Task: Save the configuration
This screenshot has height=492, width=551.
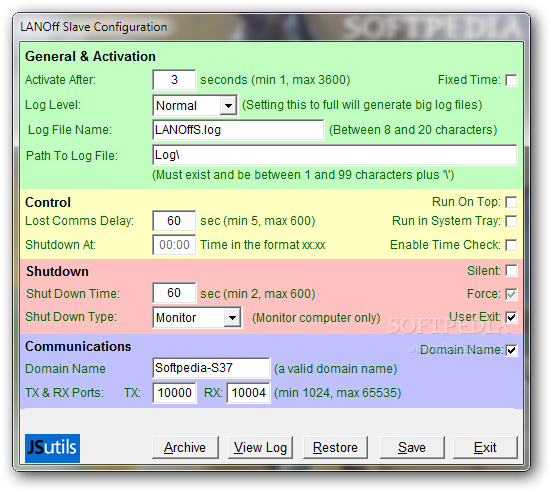Action: coord(412,448)
